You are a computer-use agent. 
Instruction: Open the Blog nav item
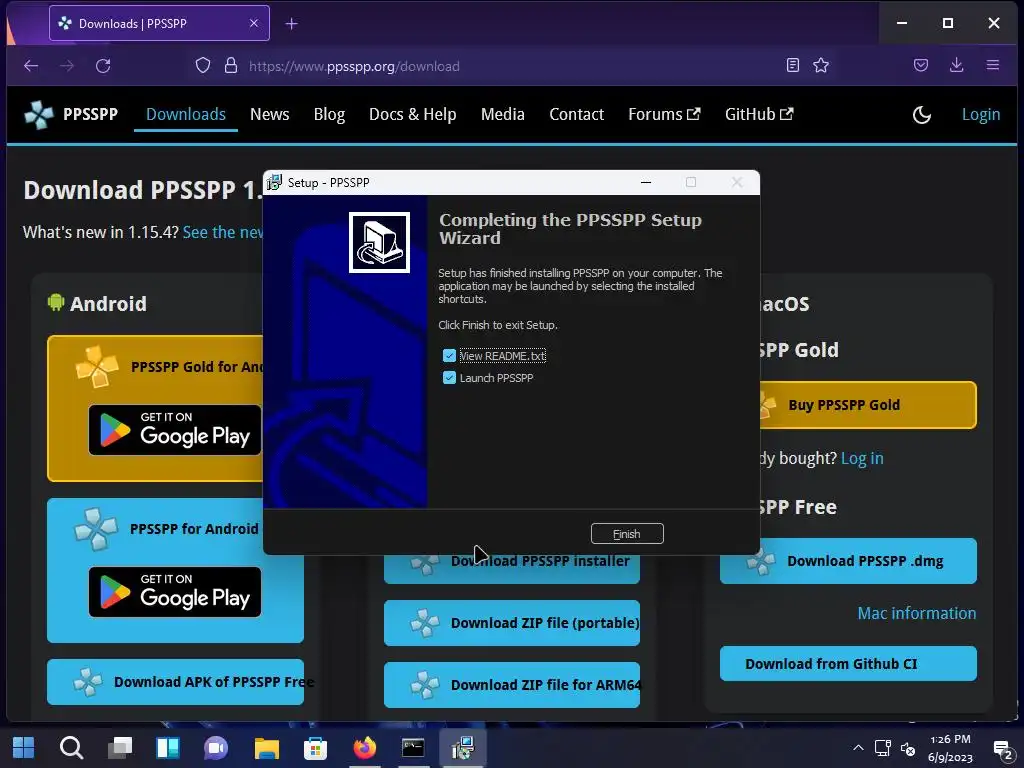329,114
